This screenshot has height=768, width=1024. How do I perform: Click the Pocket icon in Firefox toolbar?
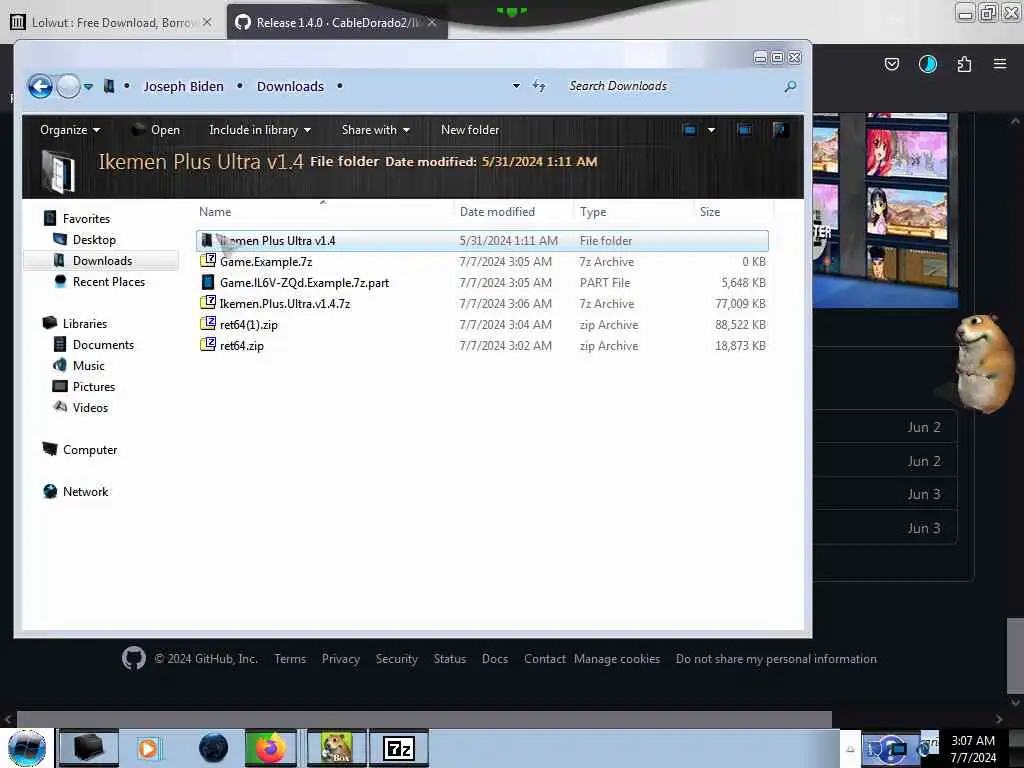click(x=892, y=64)
